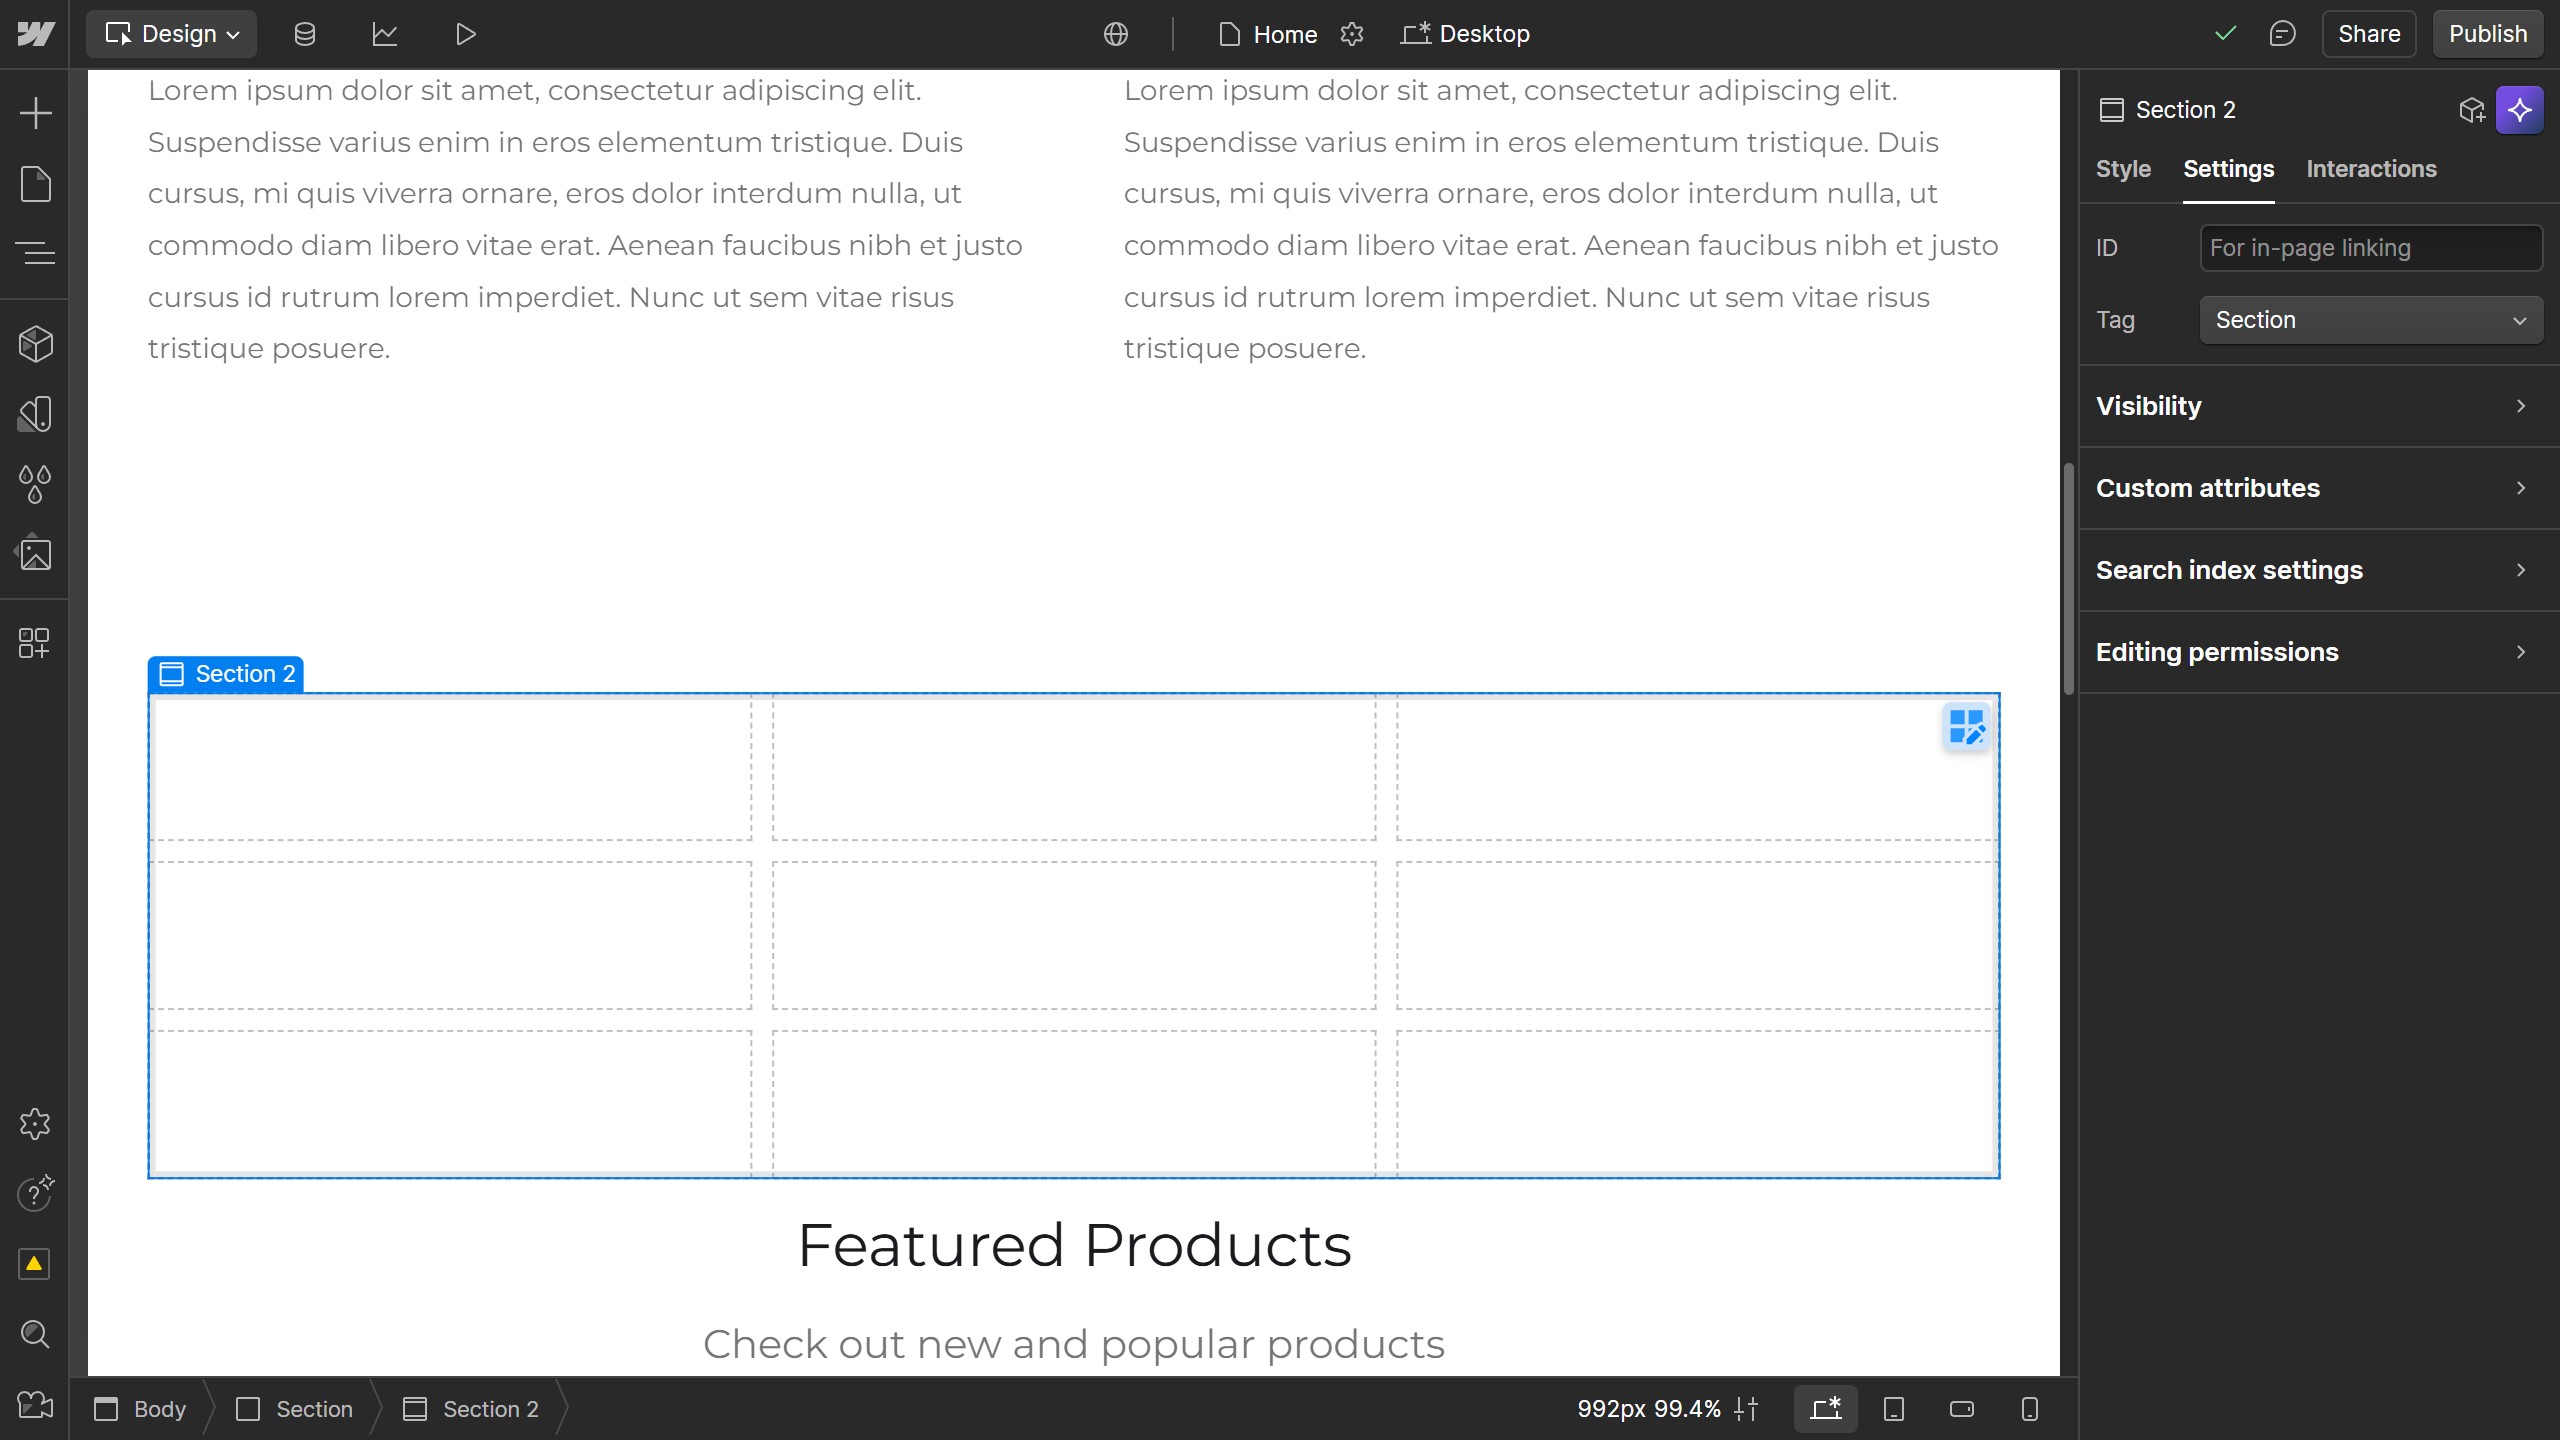Open the Add Elements panel
This screenshot has height=1440, width=2560.
point(36,112)
